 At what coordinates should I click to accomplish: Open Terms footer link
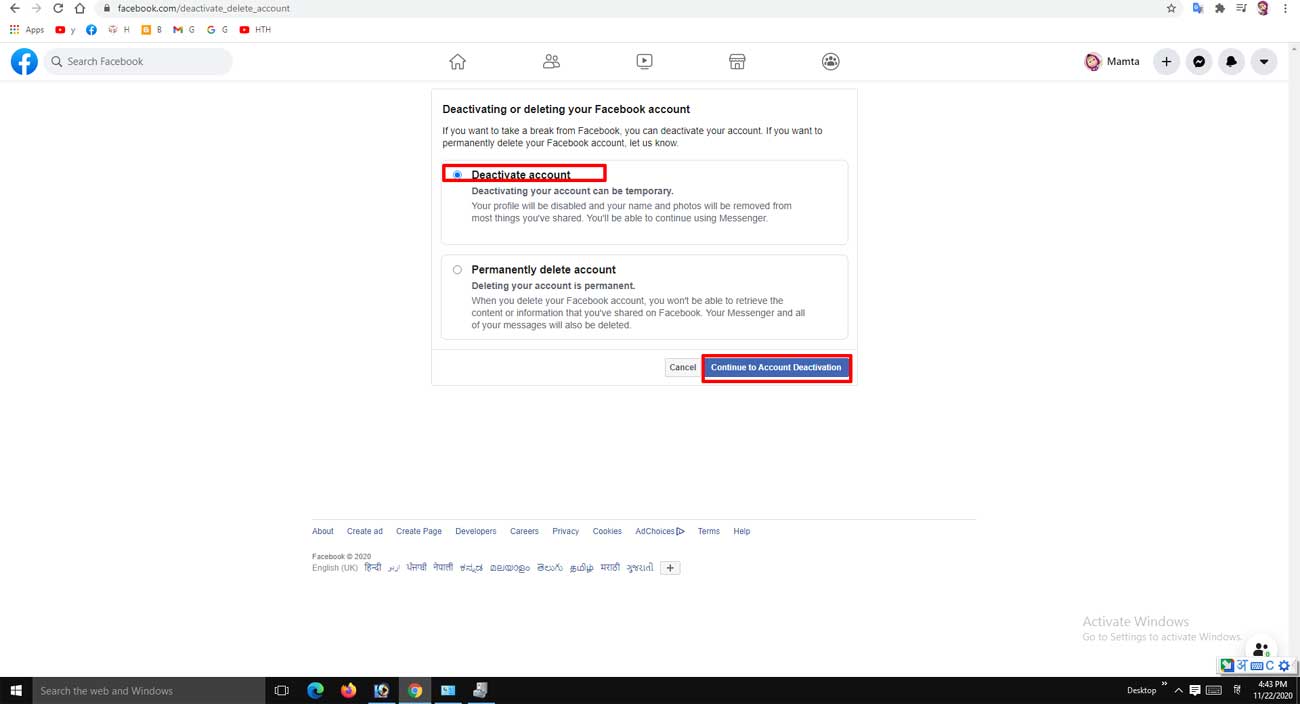(x=709, y=532)
